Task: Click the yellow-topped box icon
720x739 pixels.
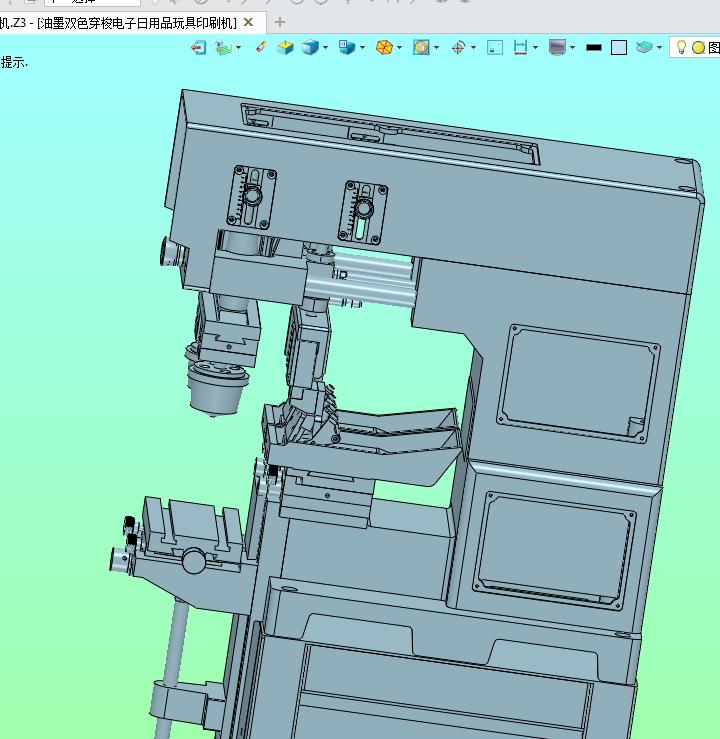Action: tap(285, 48)
